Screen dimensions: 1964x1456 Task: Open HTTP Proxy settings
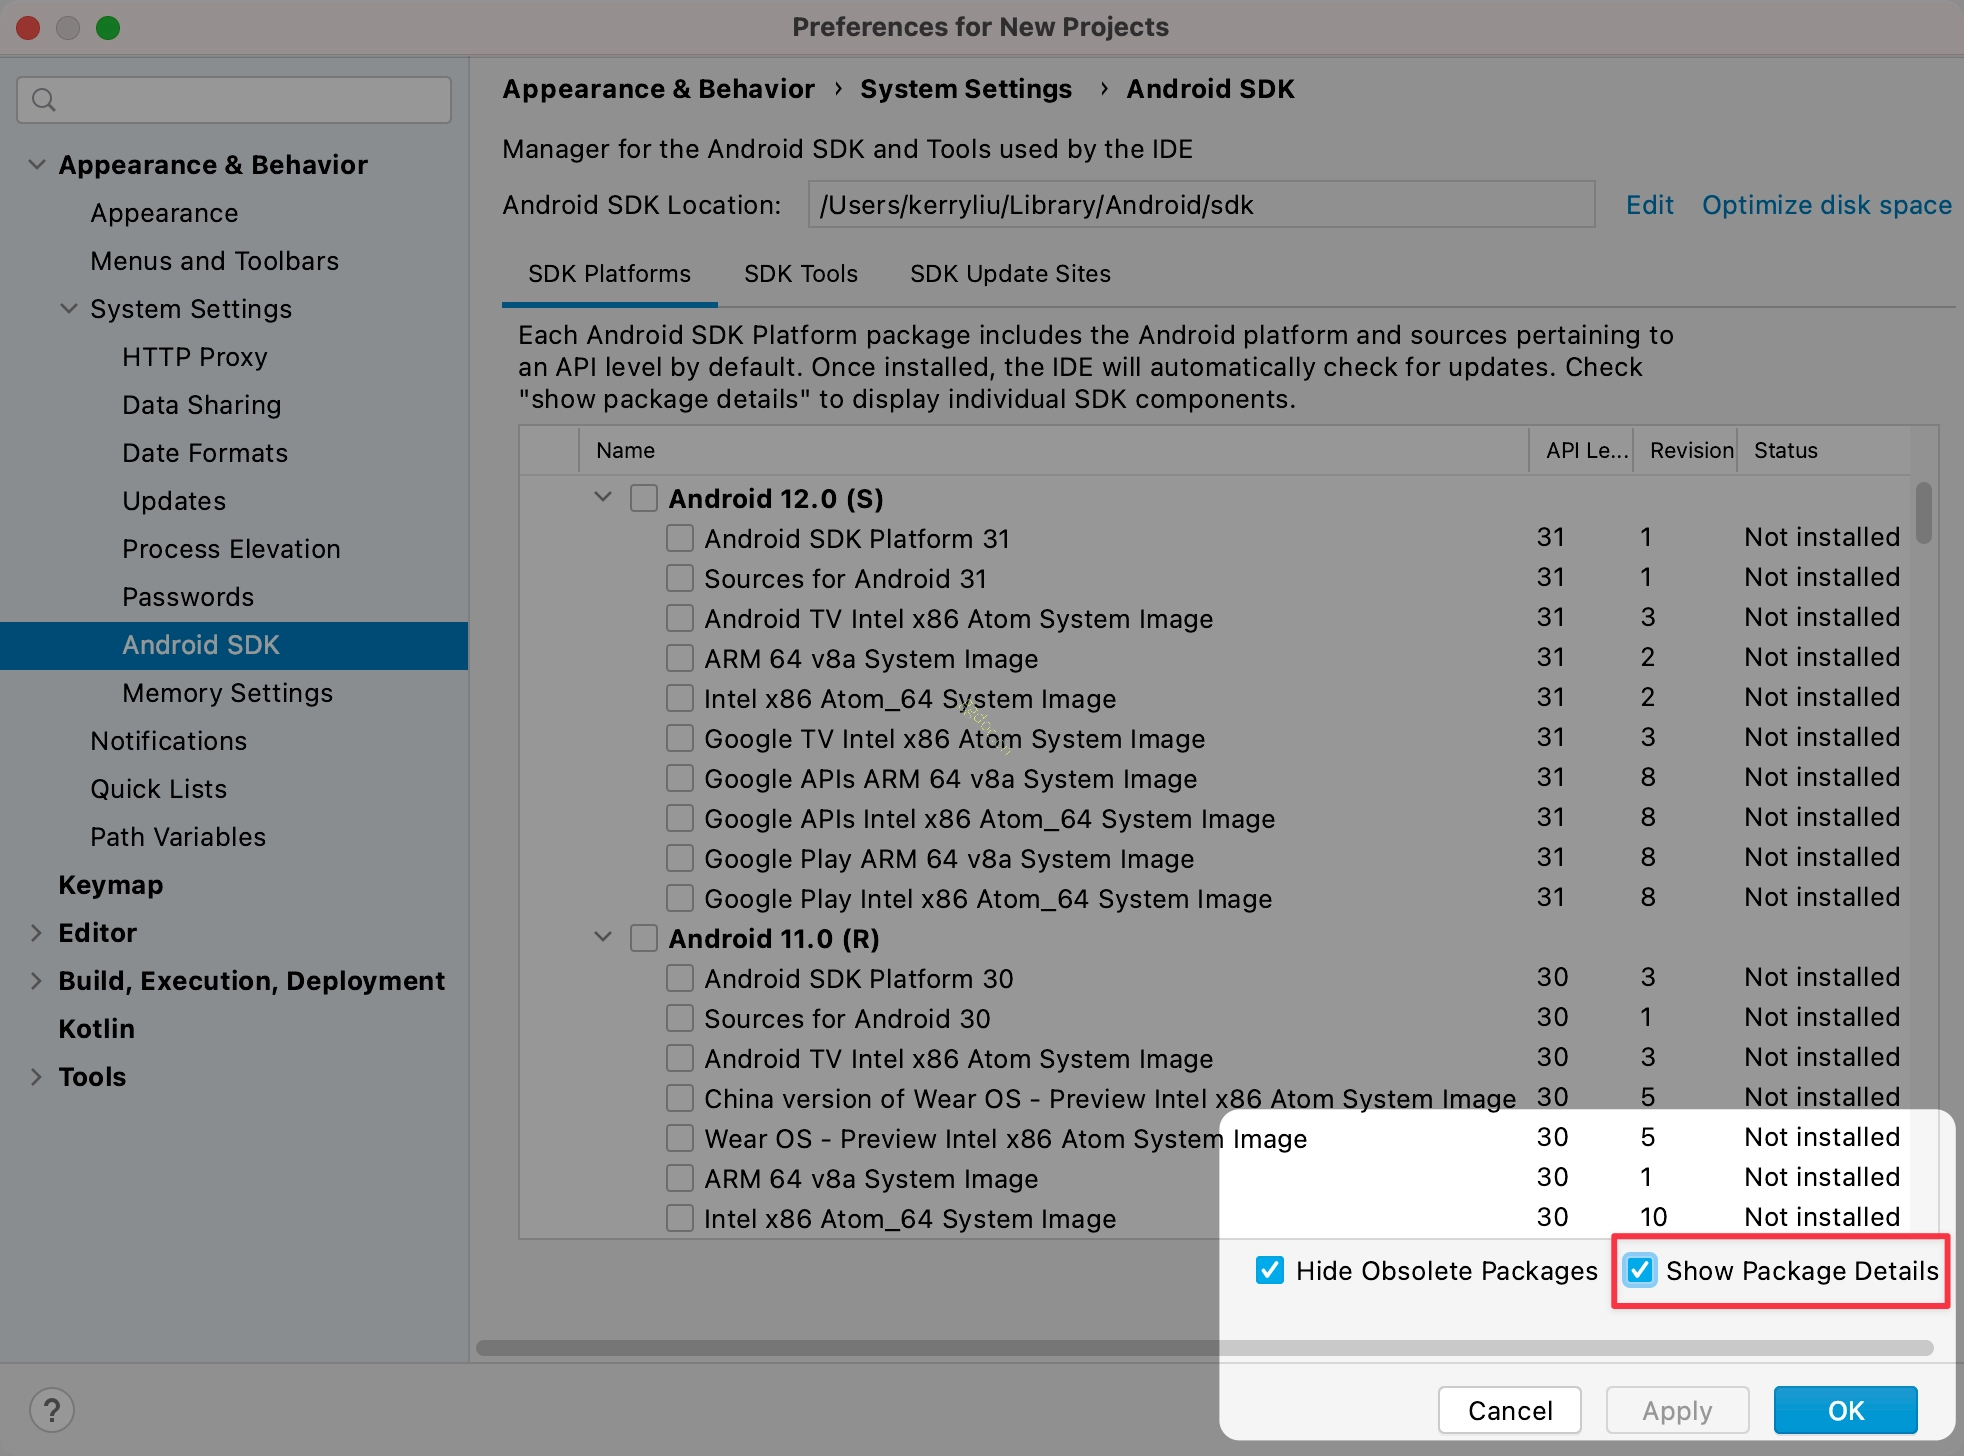[195, 357]
